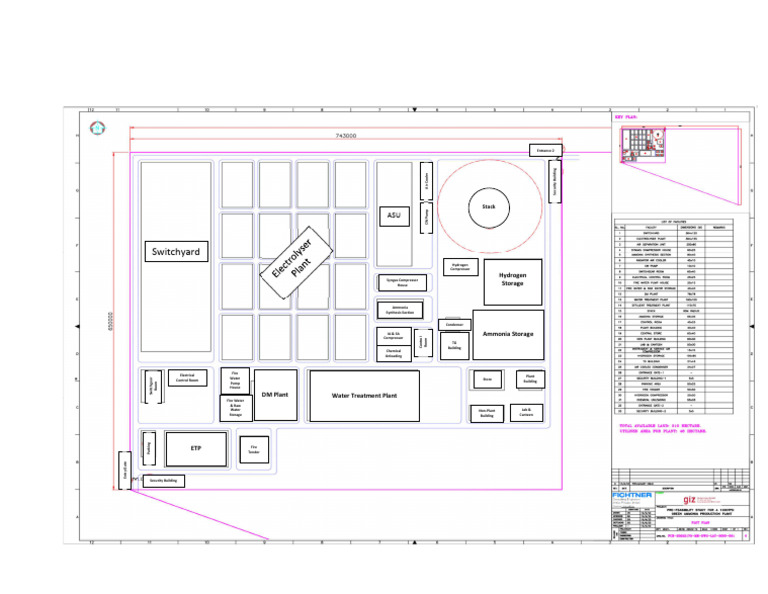Click the Parking box beside ETP
The height and width of the screenshot is (594, 768).
point(149,449)
